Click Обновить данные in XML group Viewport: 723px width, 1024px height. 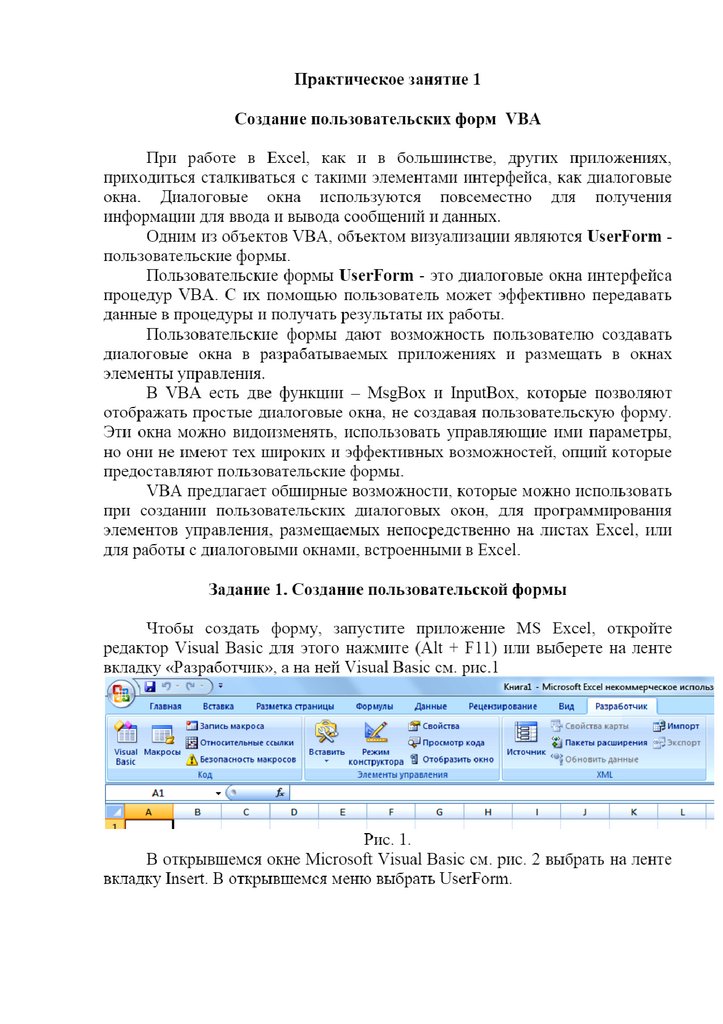(594, 760)
